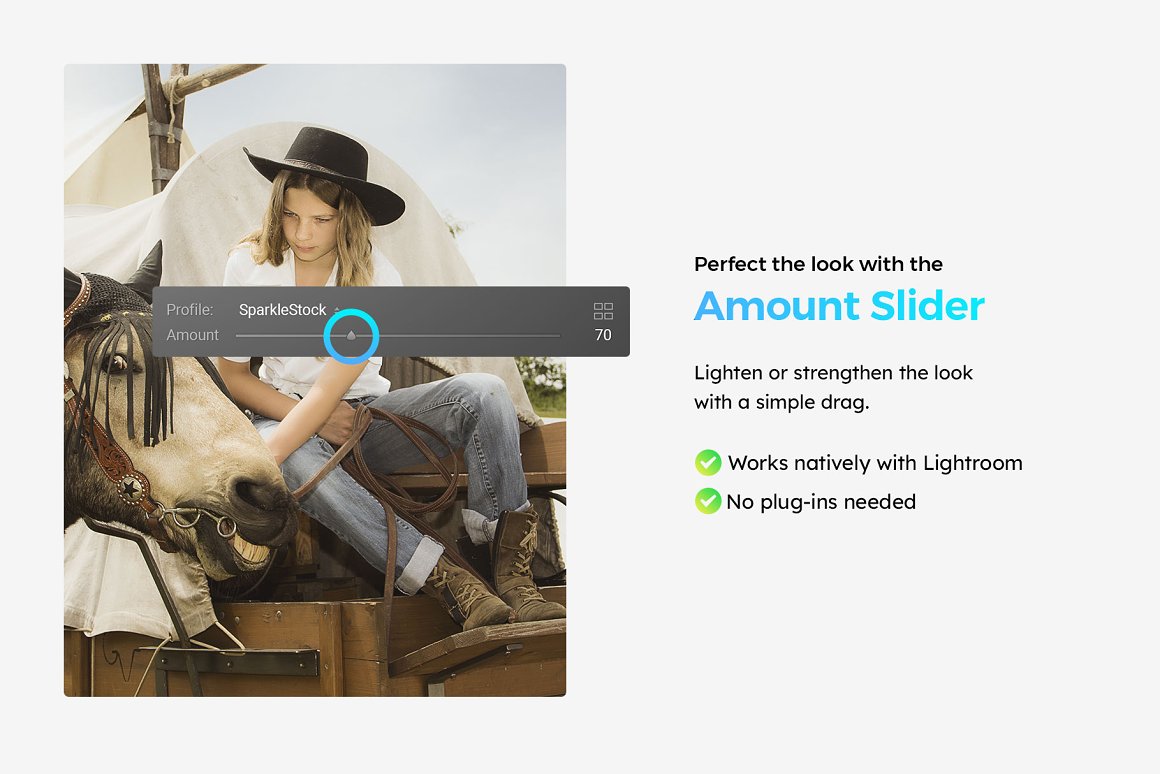This screenshot has width=1160, height=774.
Task: Open the SparkleStock profile dropdown
Action: point(289,310)
